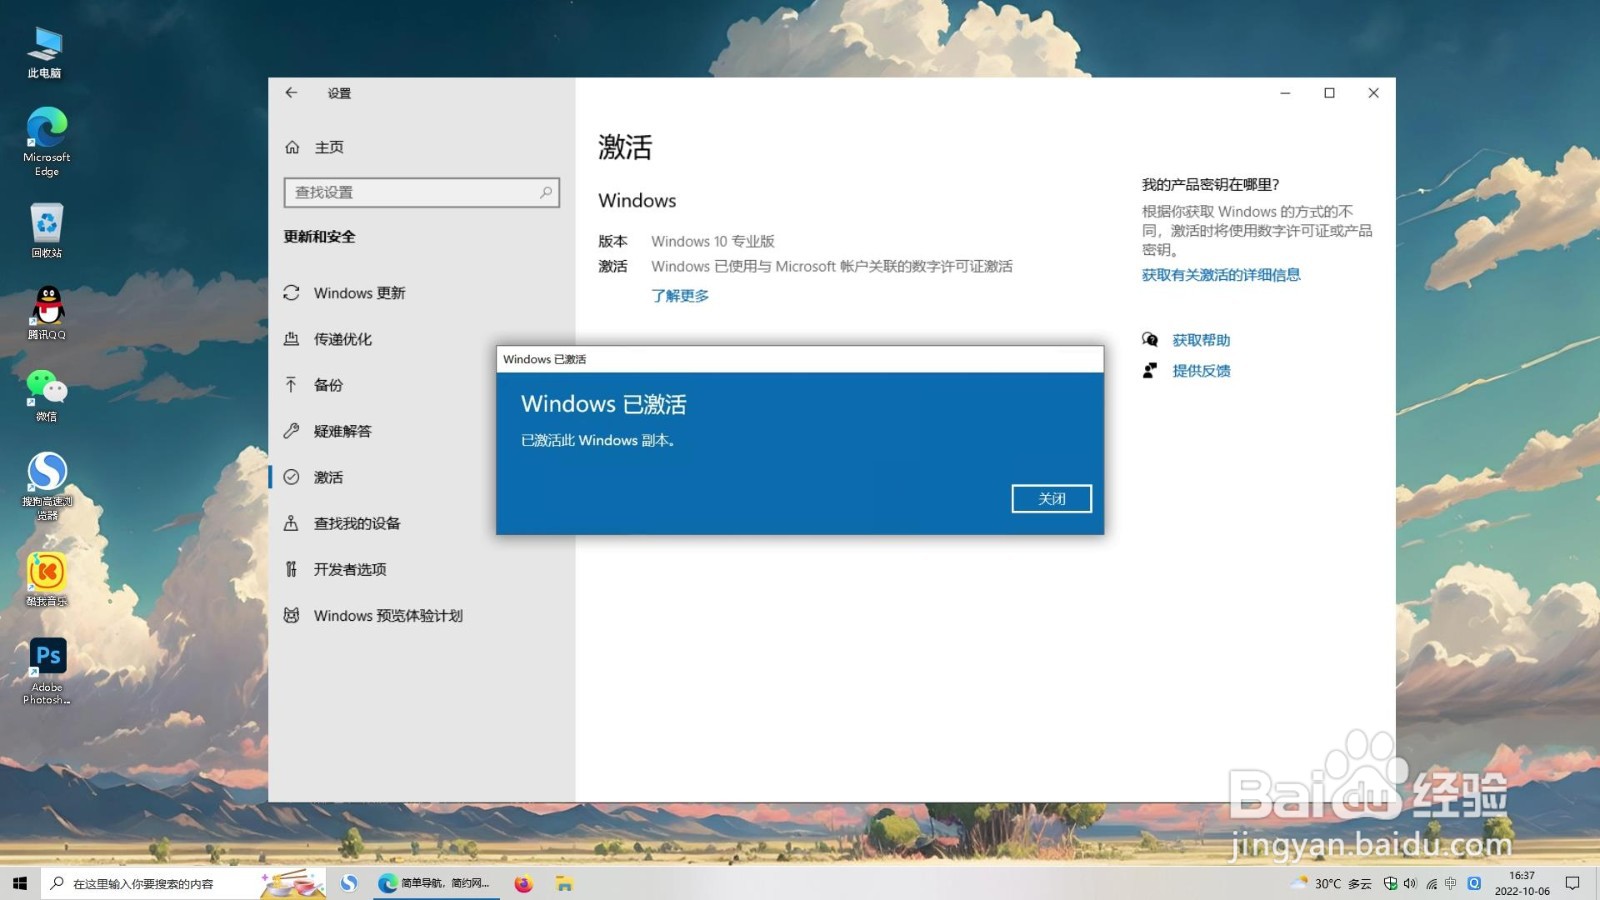This screenshot has height=900, width=1600.
Task: Click the 获取帮助 headset icon
Action: click(1150, 339)
